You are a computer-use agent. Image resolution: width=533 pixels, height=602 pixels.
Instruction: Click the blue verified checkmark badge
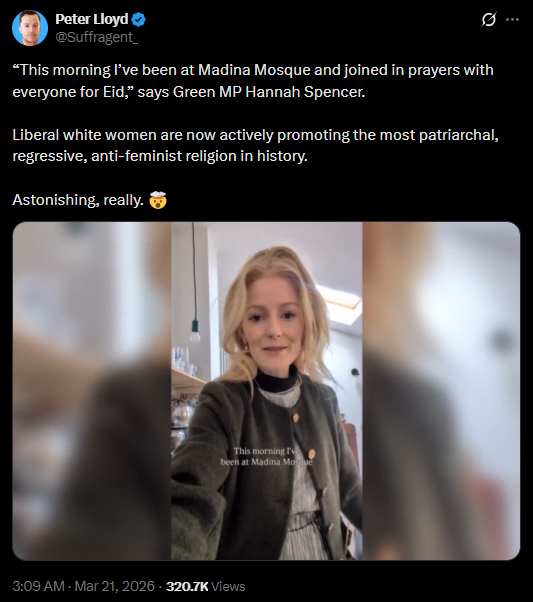(x=138, y=19)
